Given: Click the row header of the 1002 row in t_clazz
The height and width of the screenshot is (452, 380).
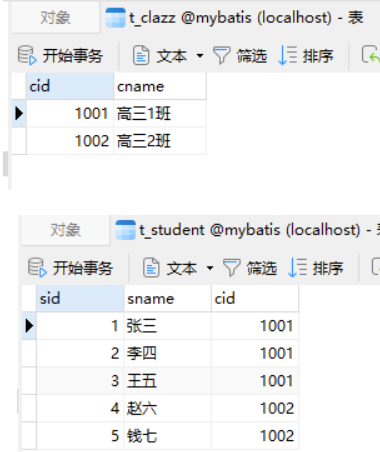Looking at the screenshot, I should 19,141.
